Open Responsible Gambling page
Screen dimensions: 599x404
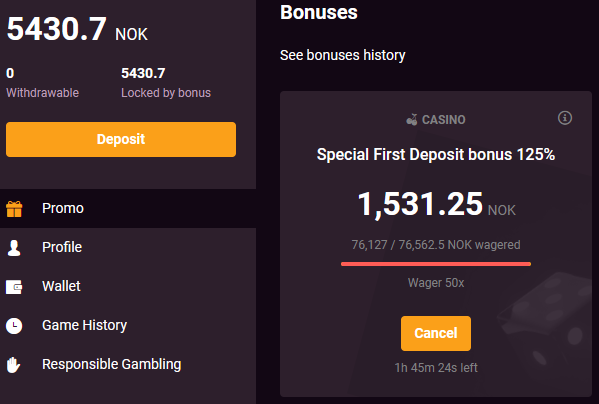coord(128,364)
